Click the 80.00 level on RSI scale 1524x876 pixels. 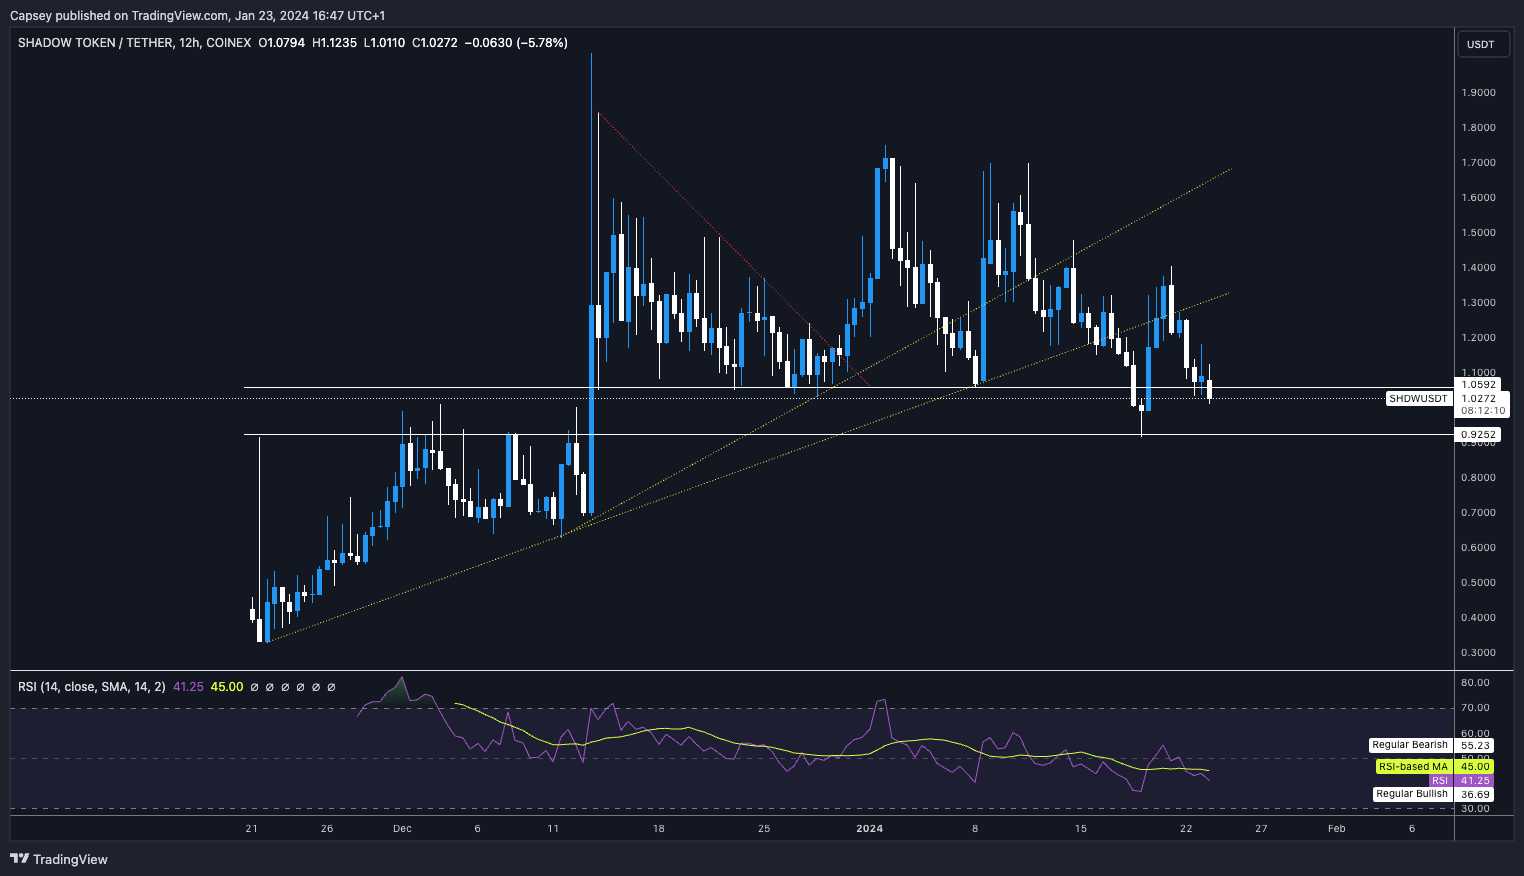(1475, 683)
